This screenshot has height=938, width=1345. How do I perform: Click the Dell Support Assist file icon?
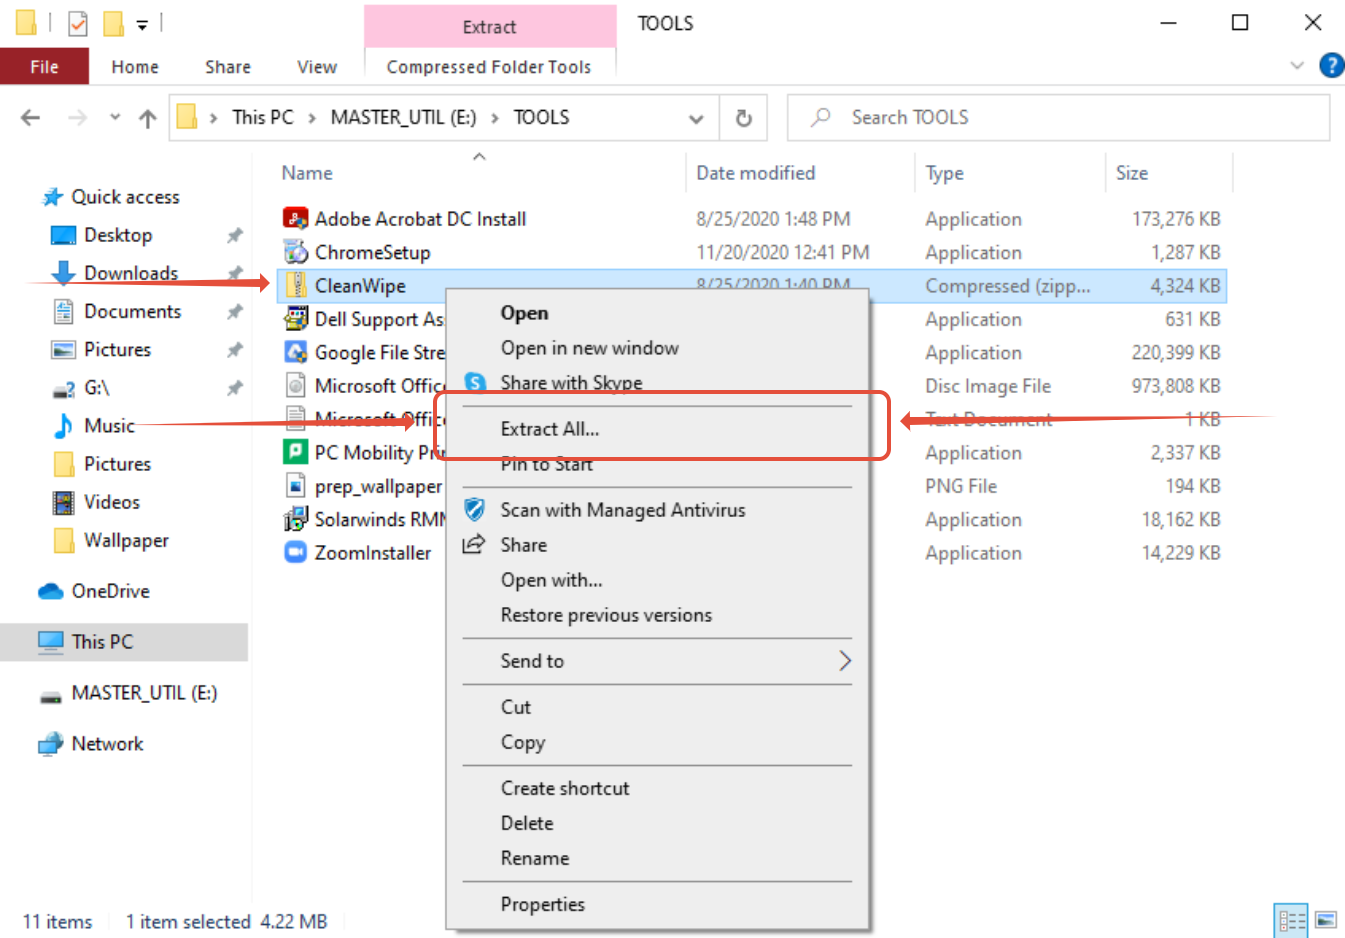tap(295, 319)
